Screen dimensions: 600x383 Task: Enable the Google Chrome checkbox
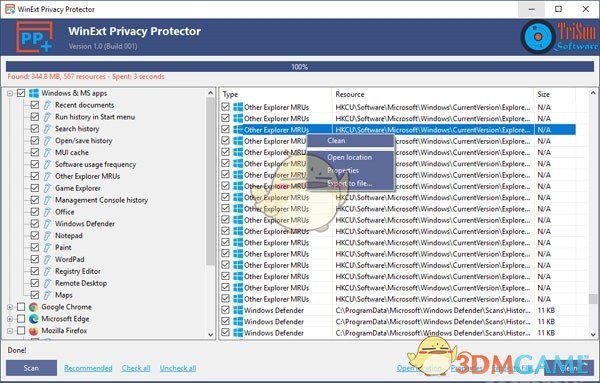pyautogui.click(x=21, y=307)
